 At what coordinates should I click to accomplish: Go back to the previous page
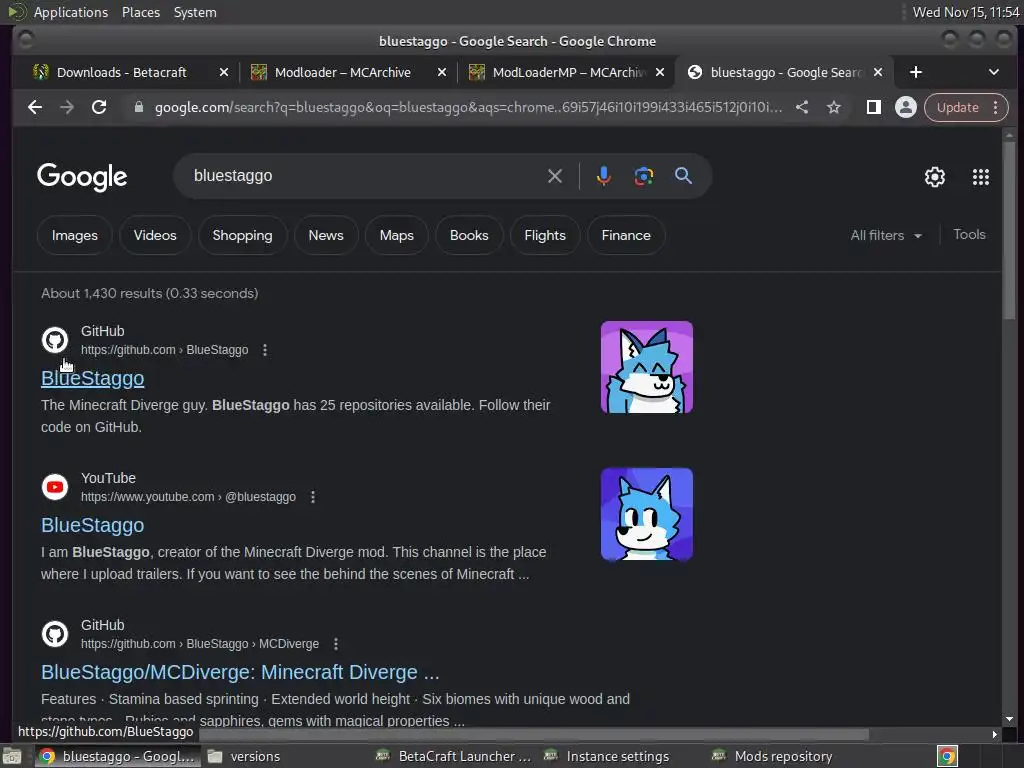tap(35, 107)
